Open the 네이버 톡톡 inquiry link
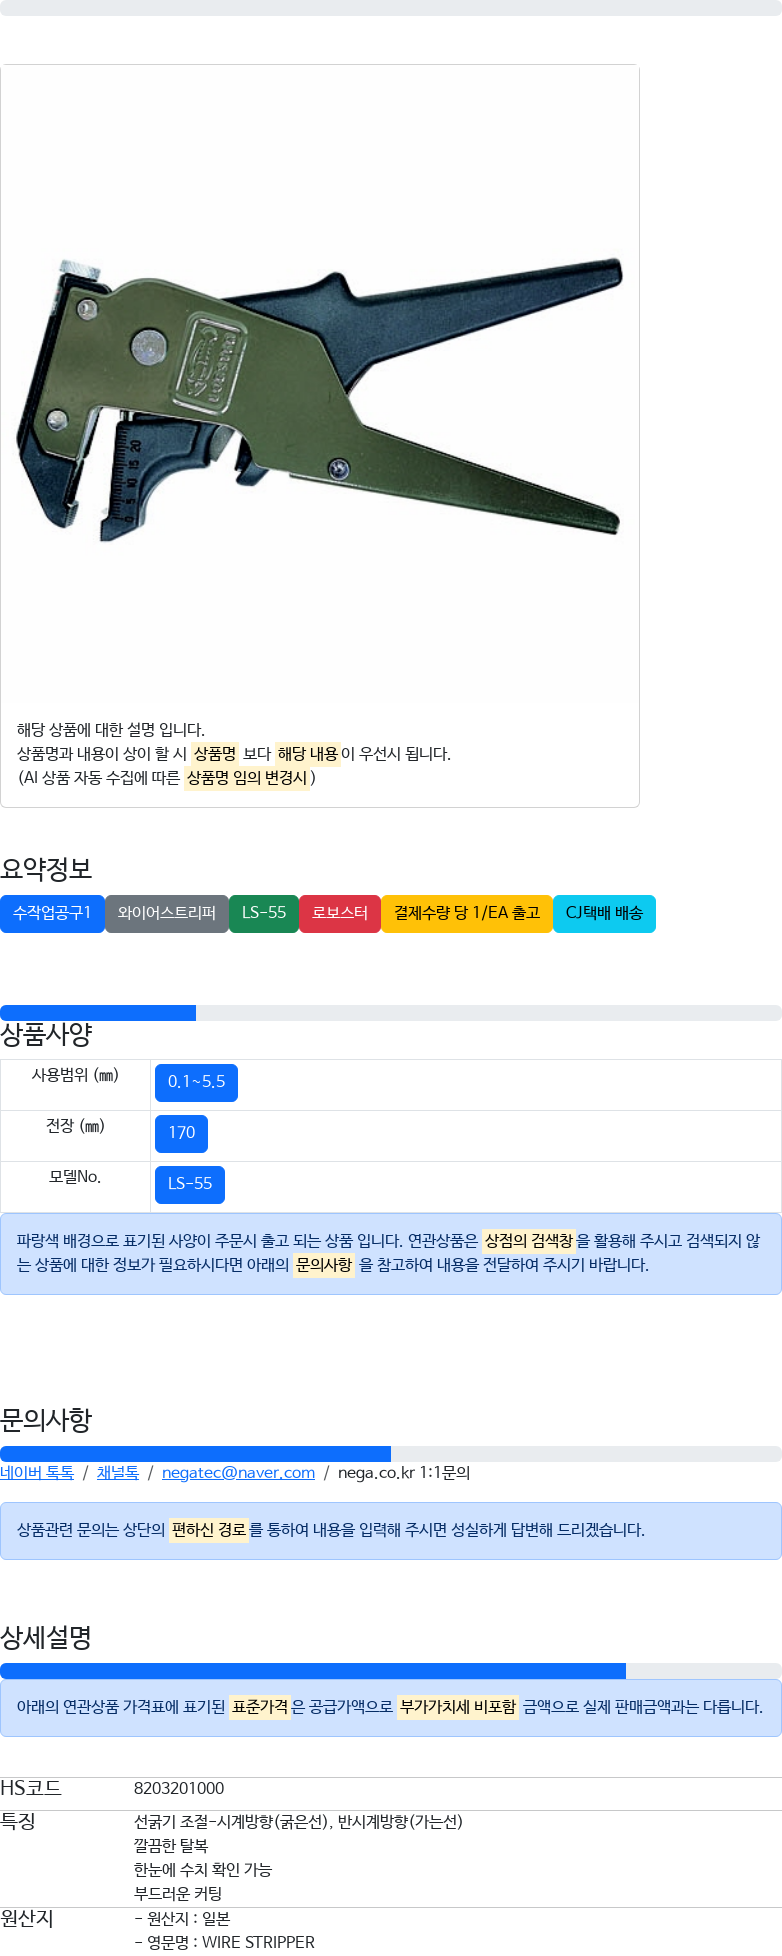Image resolution: width=782 pixels, height=1956 pixels. [x=37, y=1472]
